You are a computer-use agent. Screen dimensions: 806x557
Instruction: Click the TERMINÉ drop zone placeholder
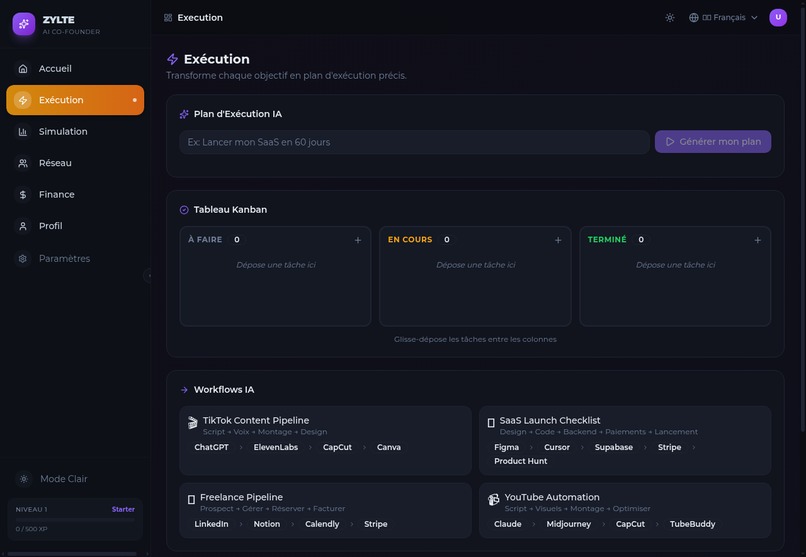pos(675,265)
